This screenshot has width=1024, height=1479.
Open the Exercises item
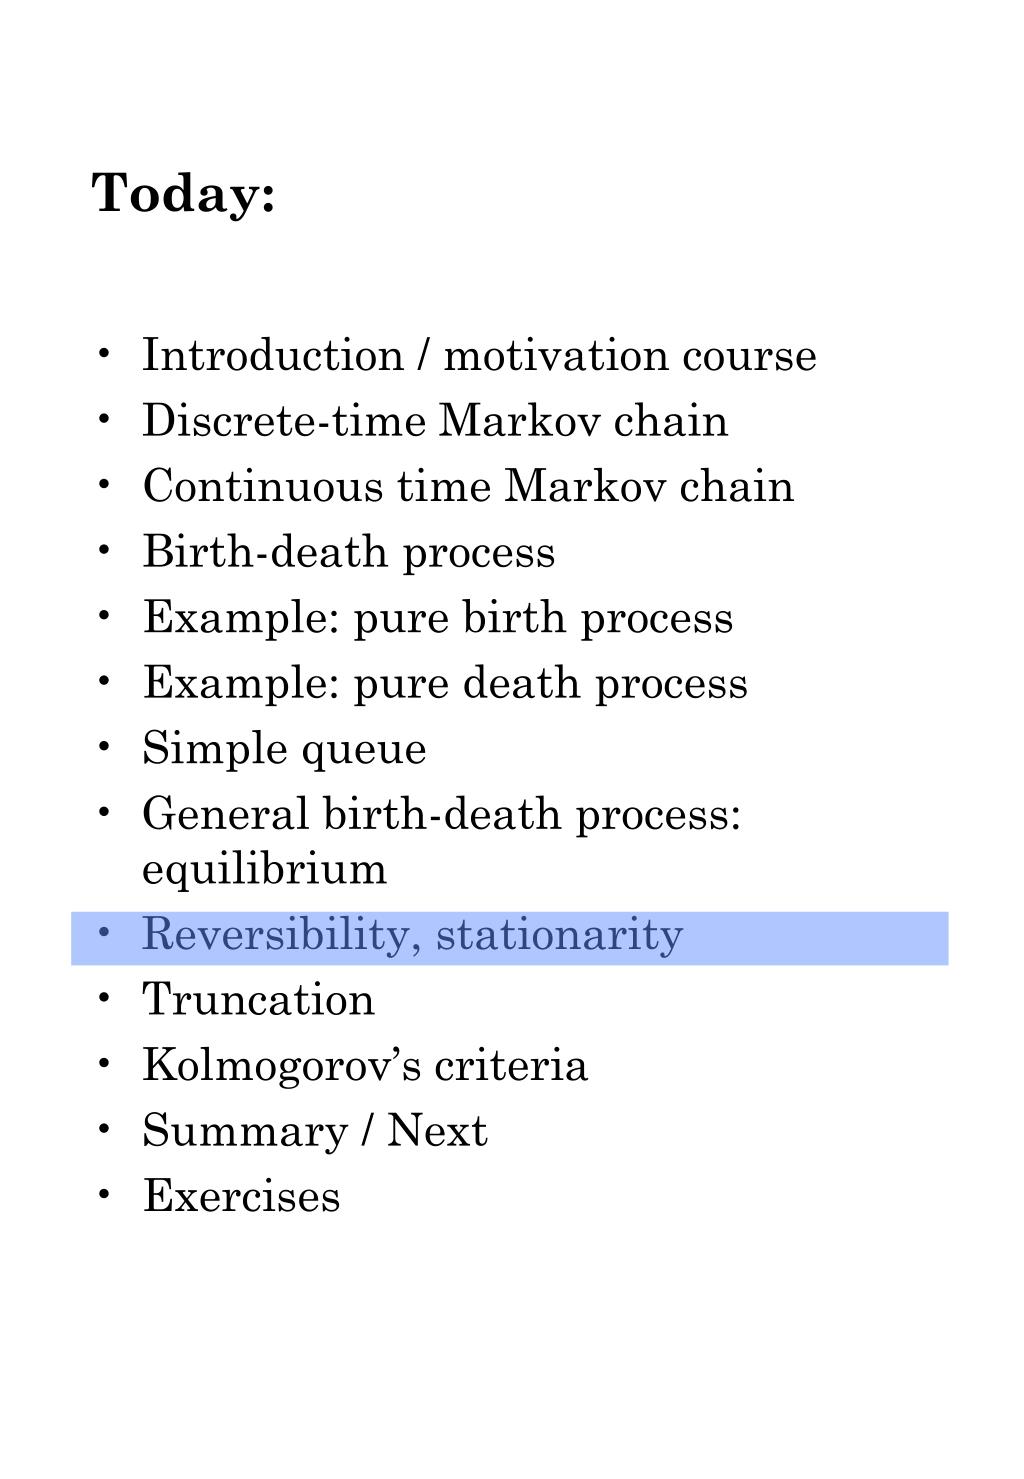[241, 1196]
